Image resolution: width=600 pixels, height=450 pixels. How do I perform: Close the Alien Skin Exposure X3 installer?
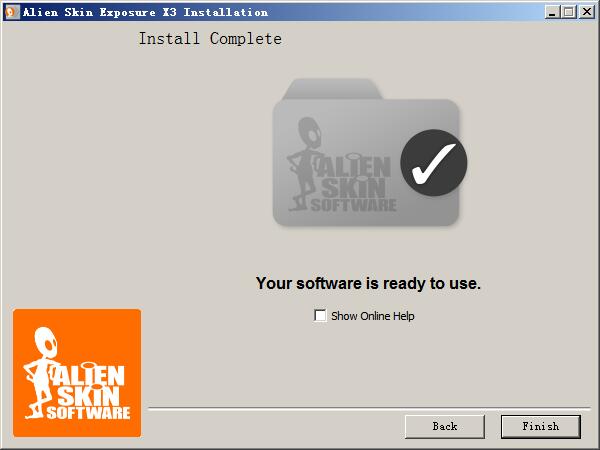click(586, 12)
